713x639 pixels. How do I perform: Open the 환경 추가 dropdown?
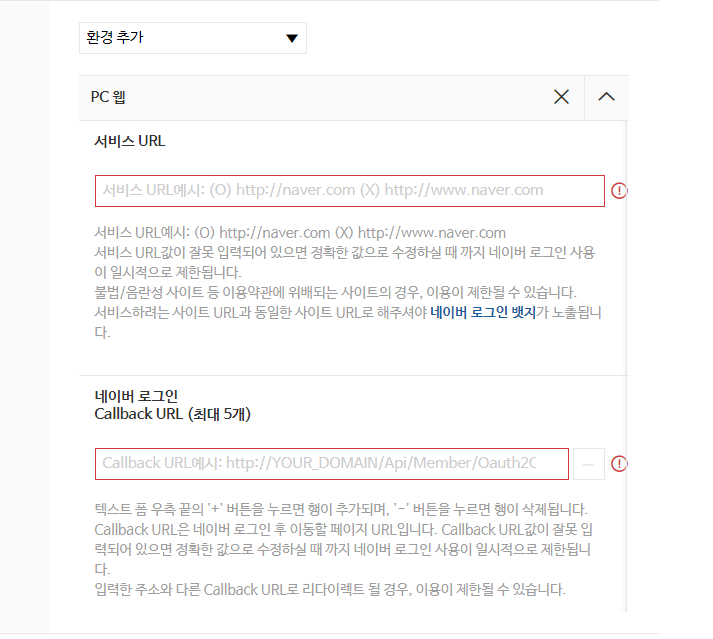[193, 38]
